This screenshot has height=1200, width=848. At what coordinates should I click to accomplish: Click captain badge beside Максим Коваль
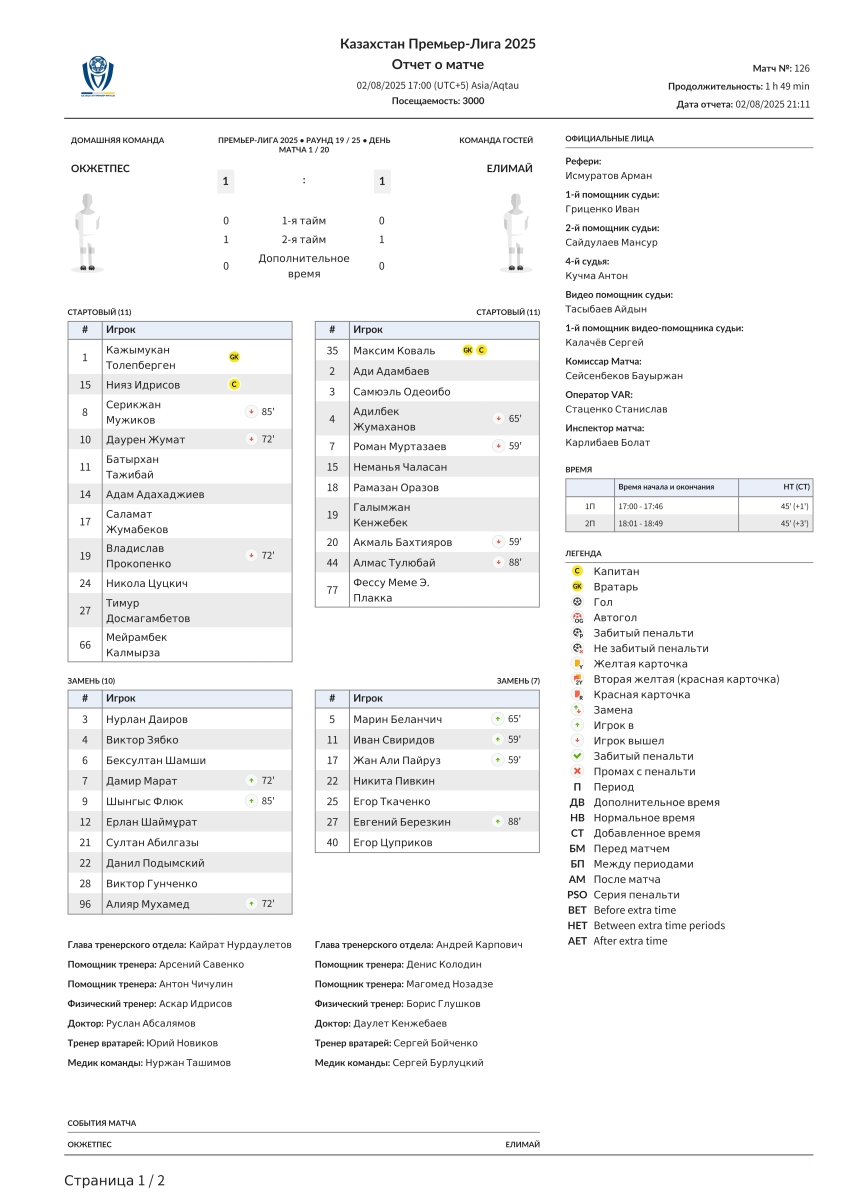tap(481, 350)
